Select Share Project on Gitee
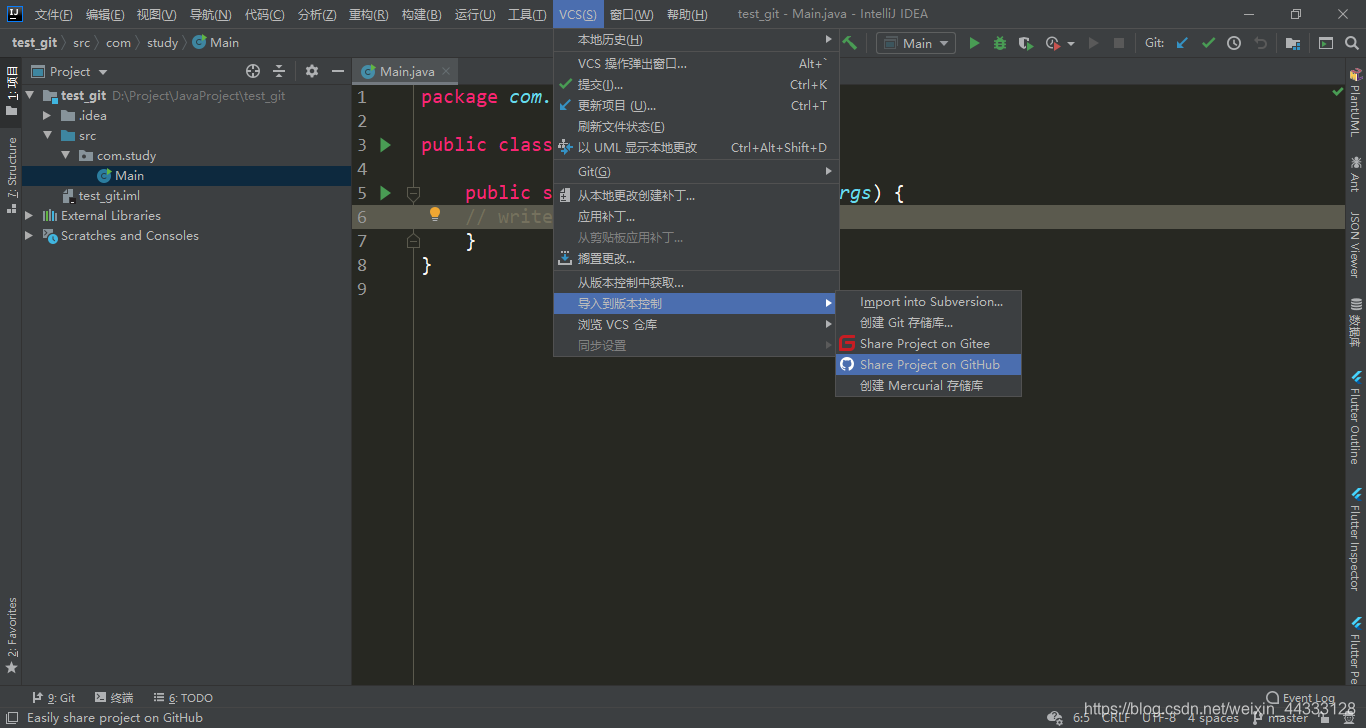This screenshot has height=728, width=1366. point(928,344)
